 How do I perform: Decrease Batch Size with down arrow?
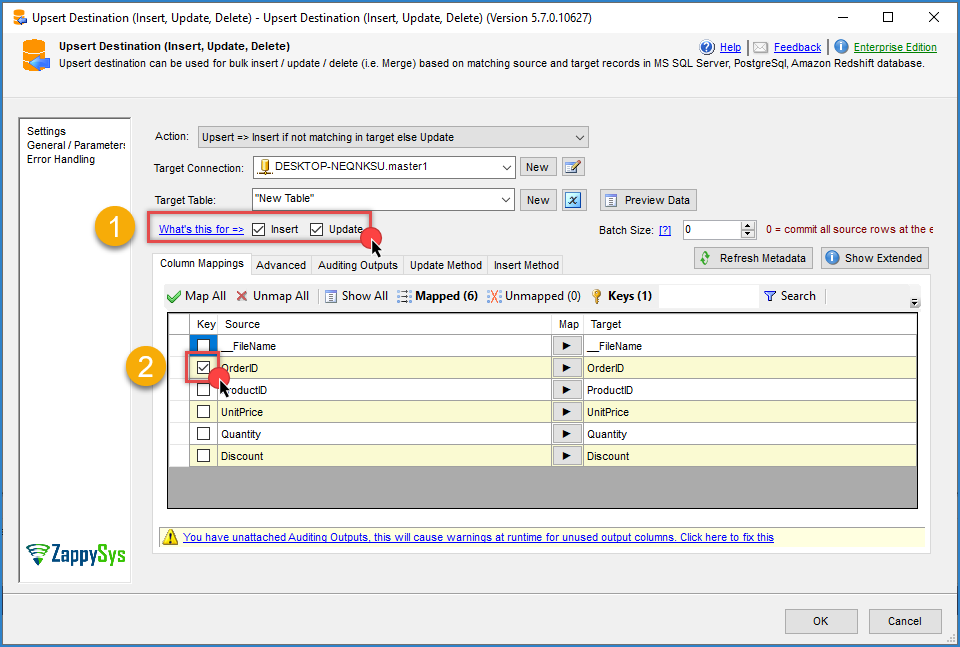[747, 234]
